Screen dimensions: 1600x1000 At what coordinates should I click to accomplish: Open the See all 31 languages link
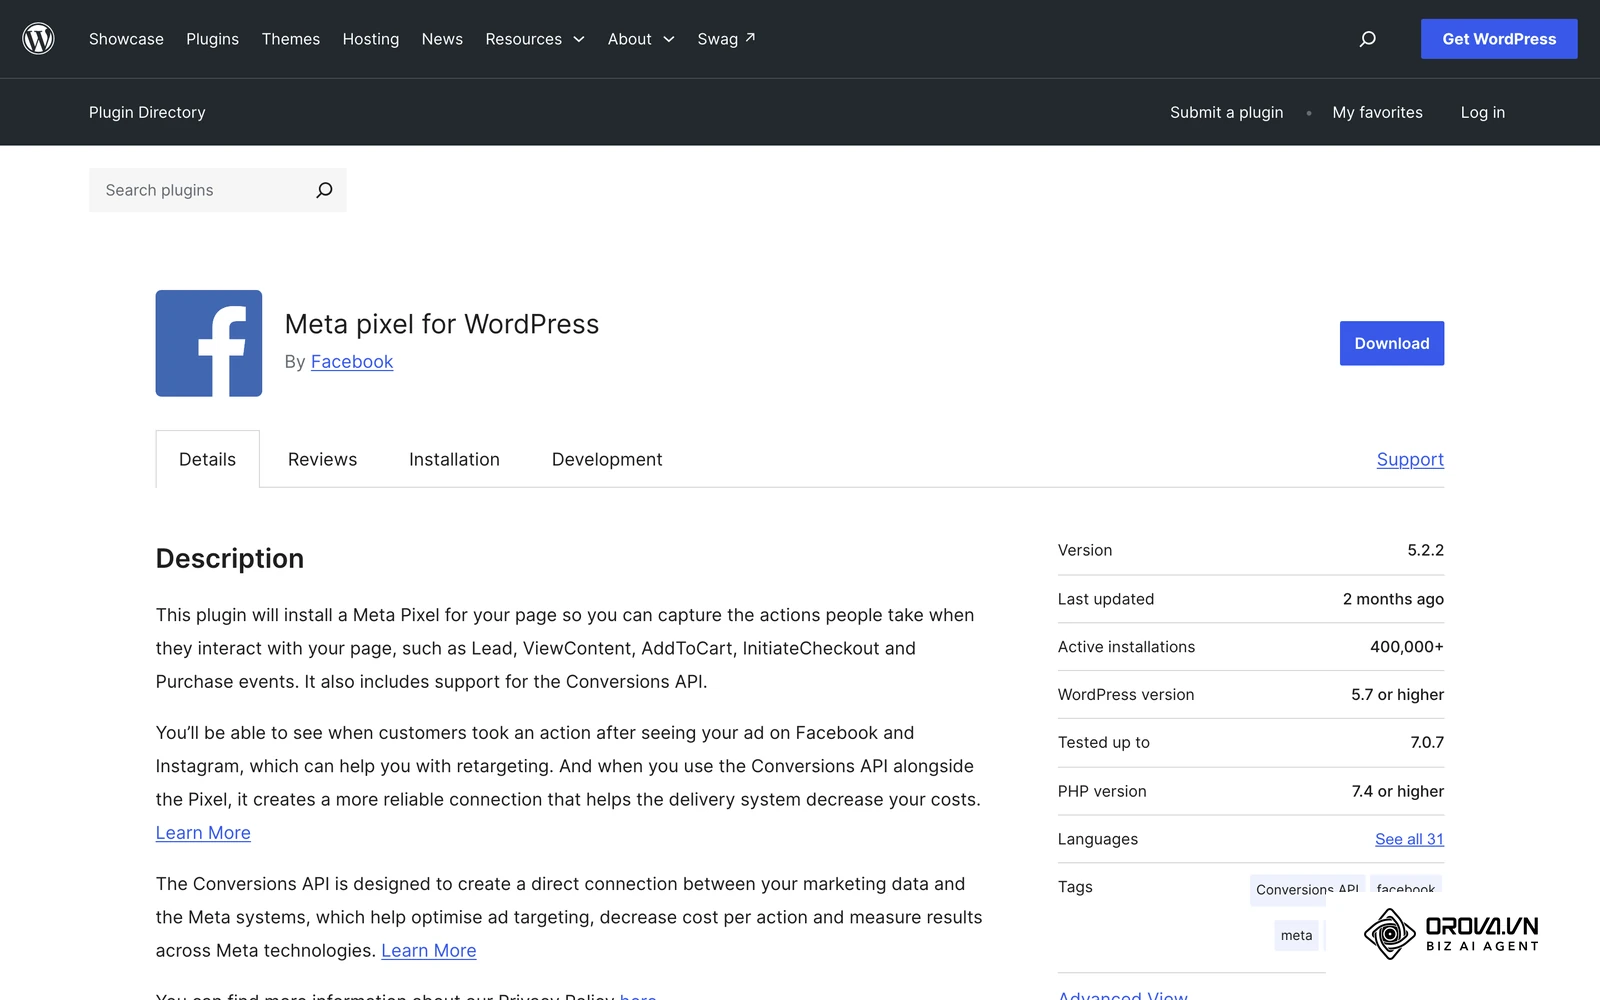1409,839
